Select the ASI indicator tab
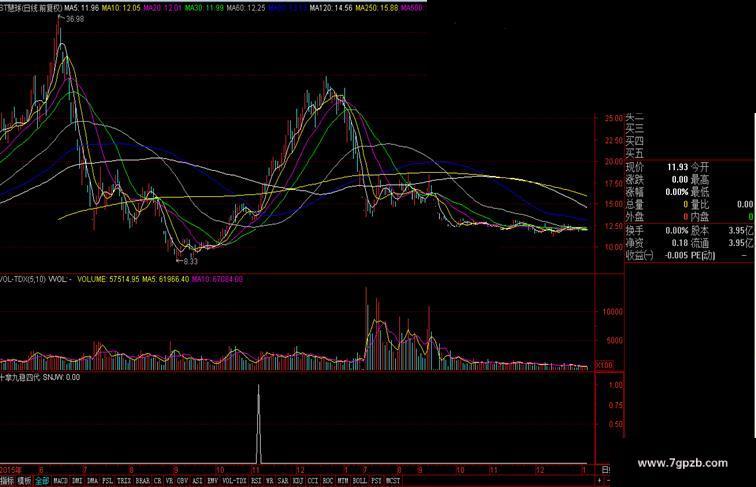The width and height of the screenshot is (756, 487). (x=198, y=481)
